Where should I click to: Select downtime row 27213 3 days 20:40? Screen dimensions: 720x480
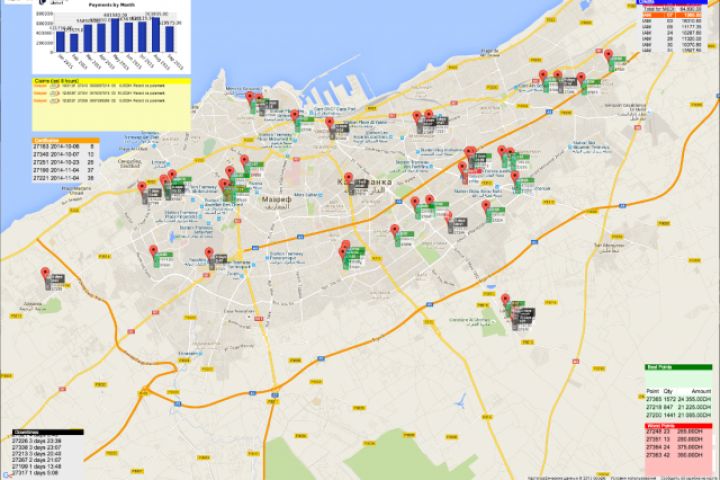pyautogui.click(x=37, y=453)
